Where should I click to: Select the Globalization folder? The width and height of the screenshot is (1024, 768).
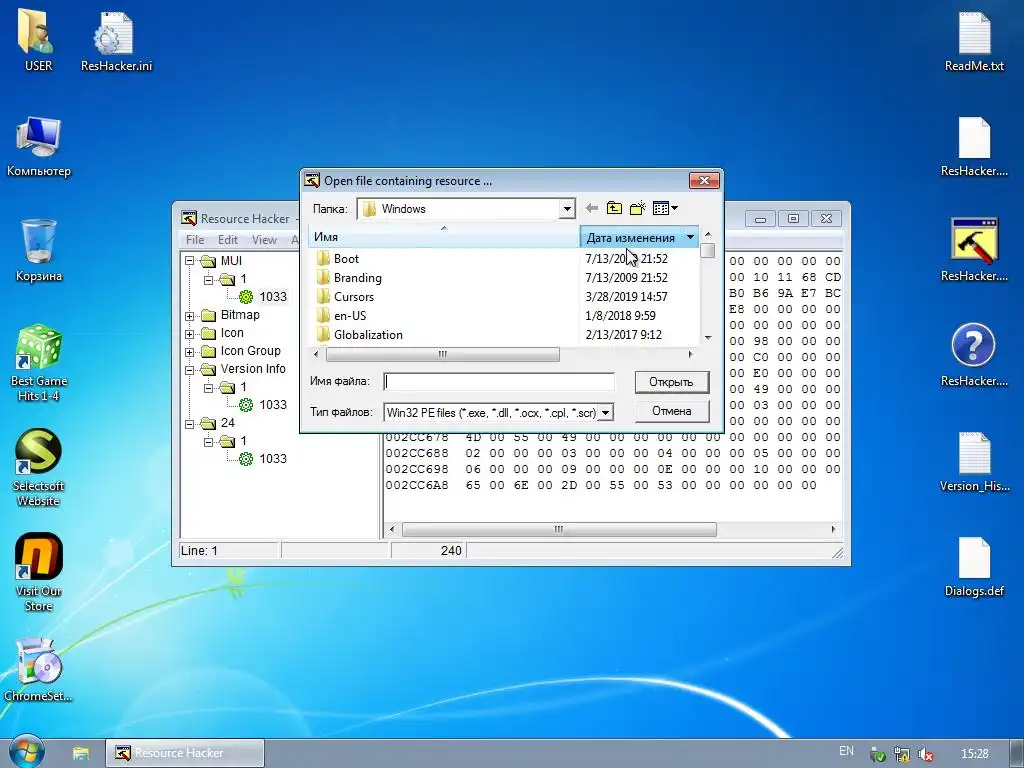[x=368, y=334]
